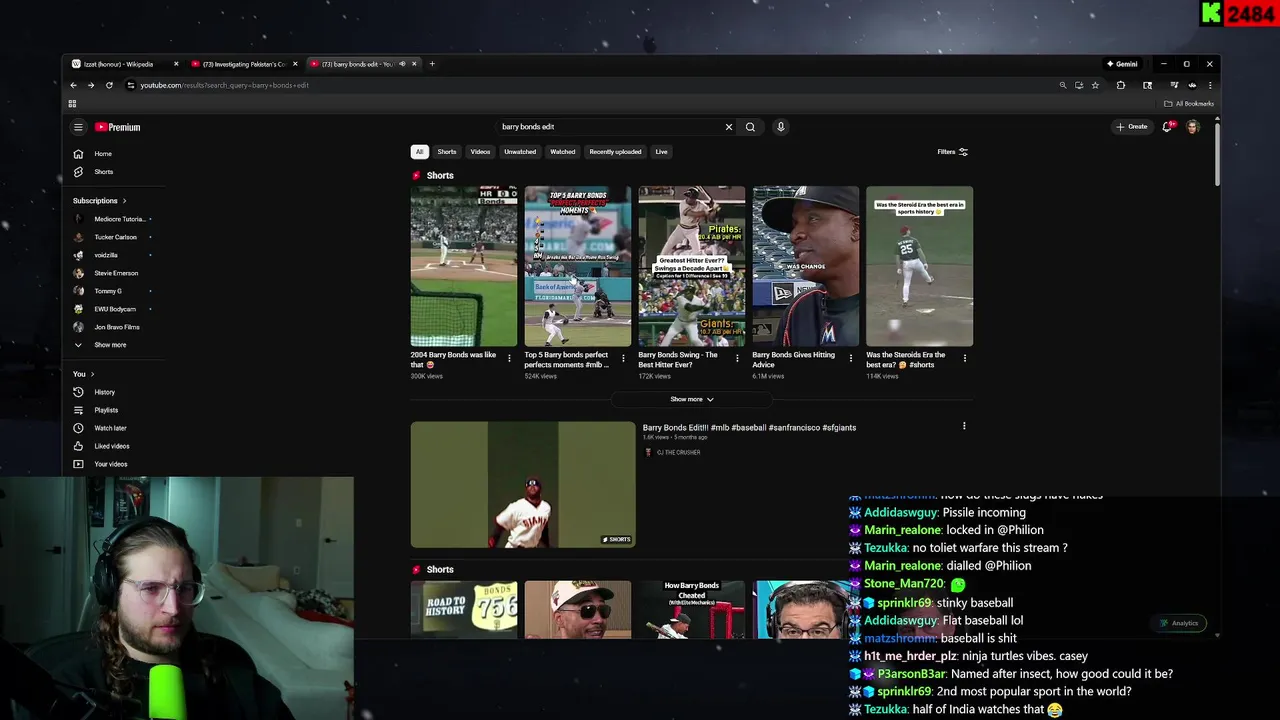Image resolution: width=1280 pixels, height=720 pixels.
Task: Open the browser apps grid shortcut
Action: tap(72, 104)
